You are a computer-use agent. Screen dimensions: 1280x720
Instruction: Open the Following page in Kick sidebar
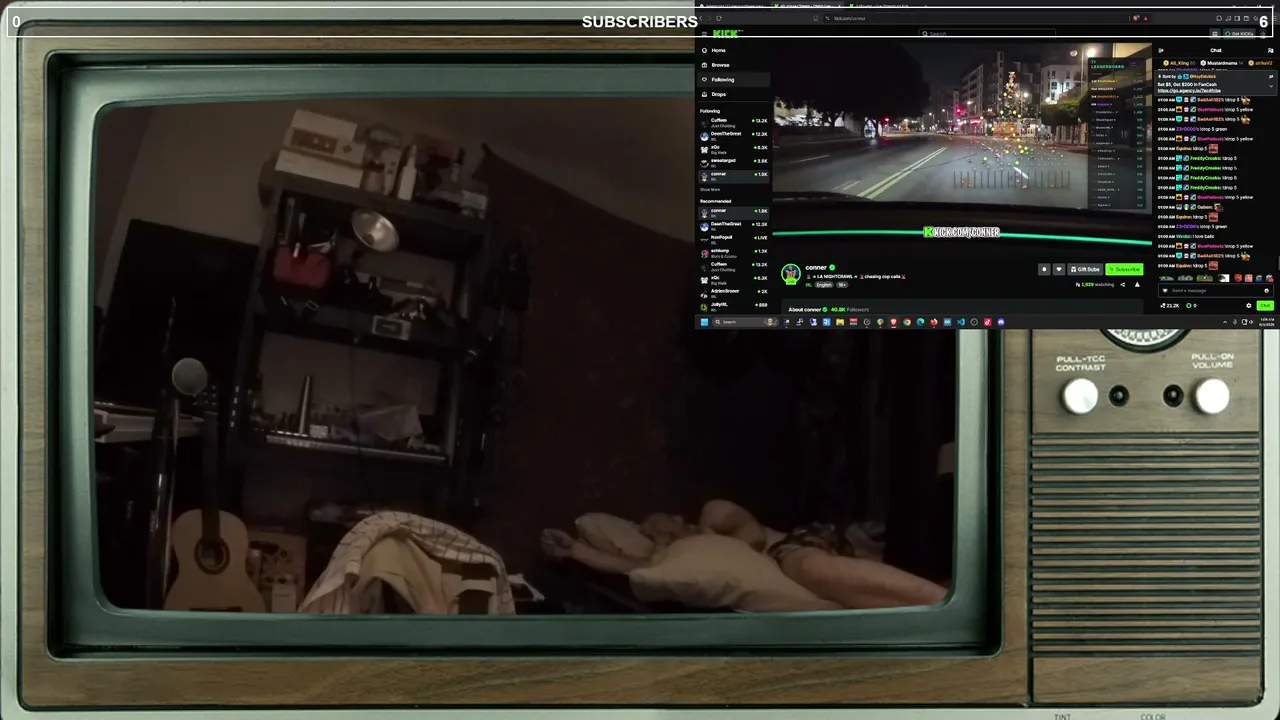(733, 79)
